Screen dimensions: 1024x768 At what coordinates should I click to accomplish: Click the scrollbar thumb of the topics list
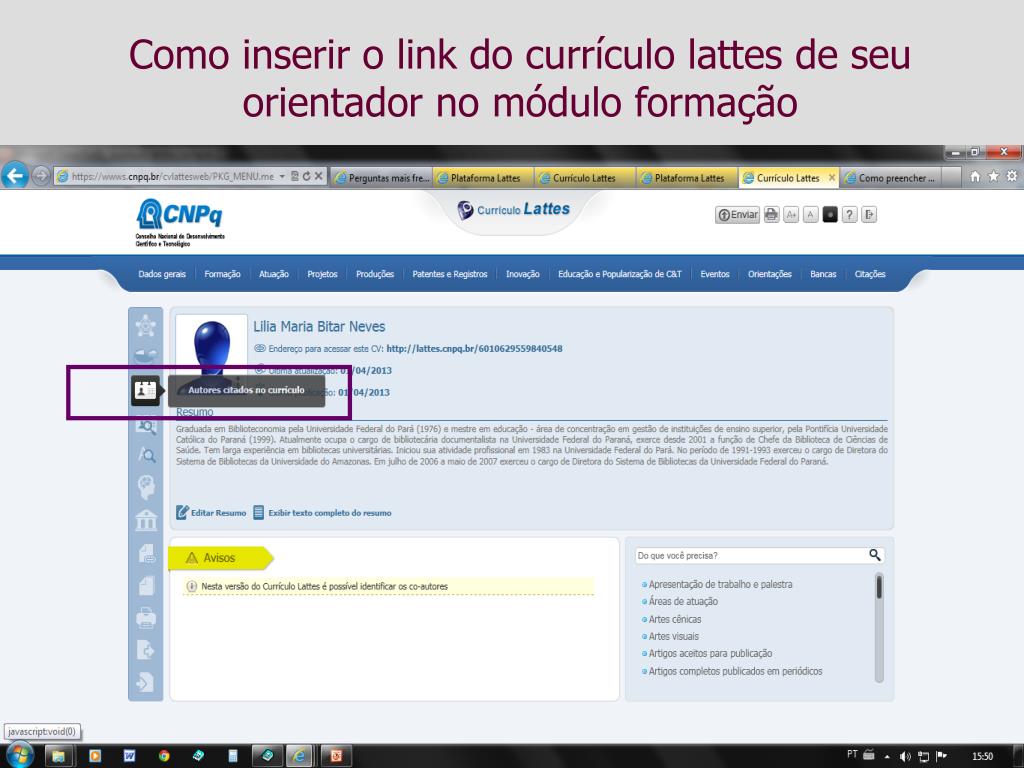[x=879, y=586]
